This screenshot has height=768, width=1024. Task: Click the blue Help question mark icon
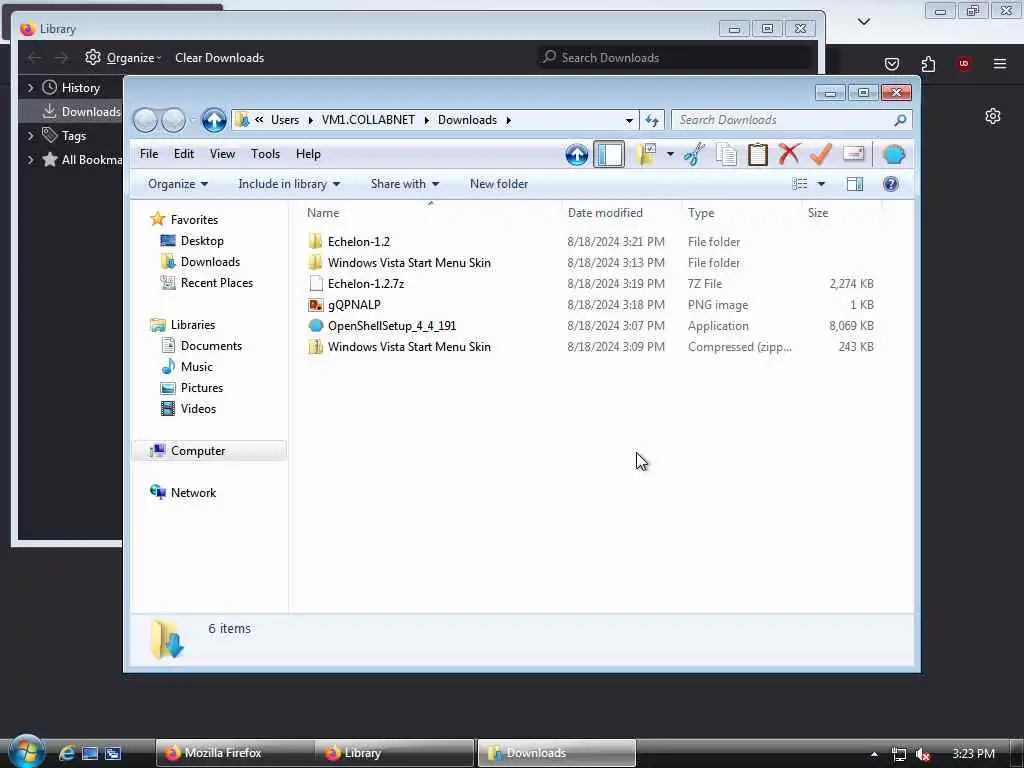pos(891,184)
